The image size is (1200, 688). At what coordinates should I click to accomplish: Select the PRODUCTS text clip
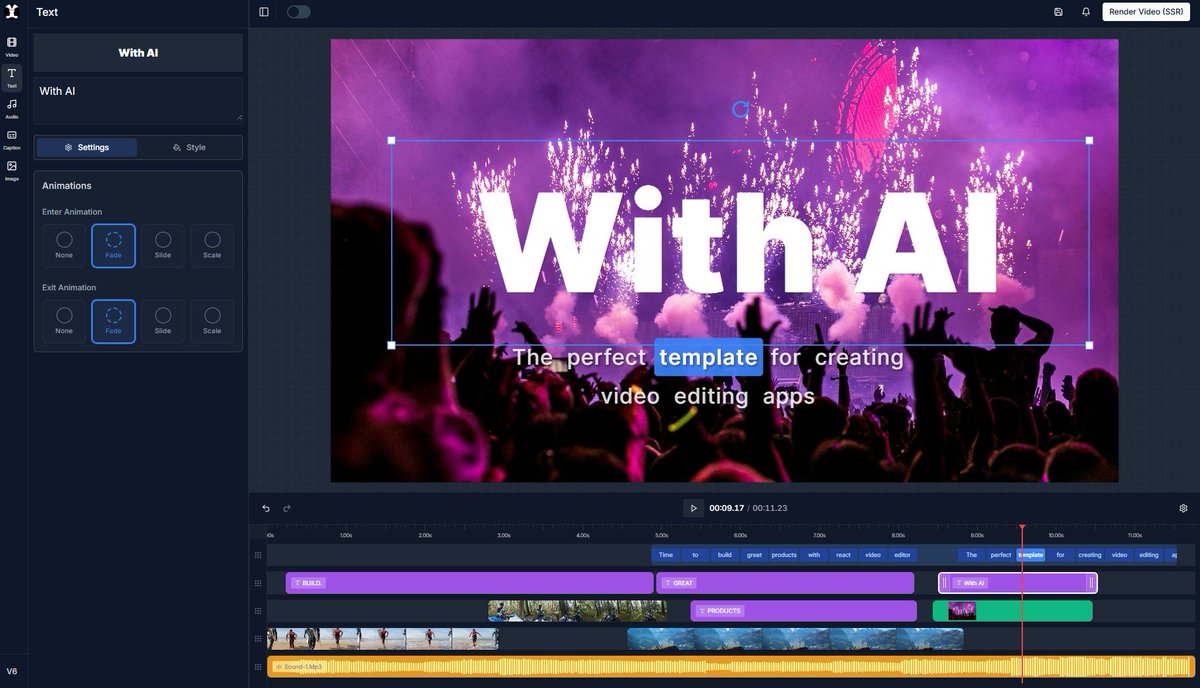click(x=803, y=611)
